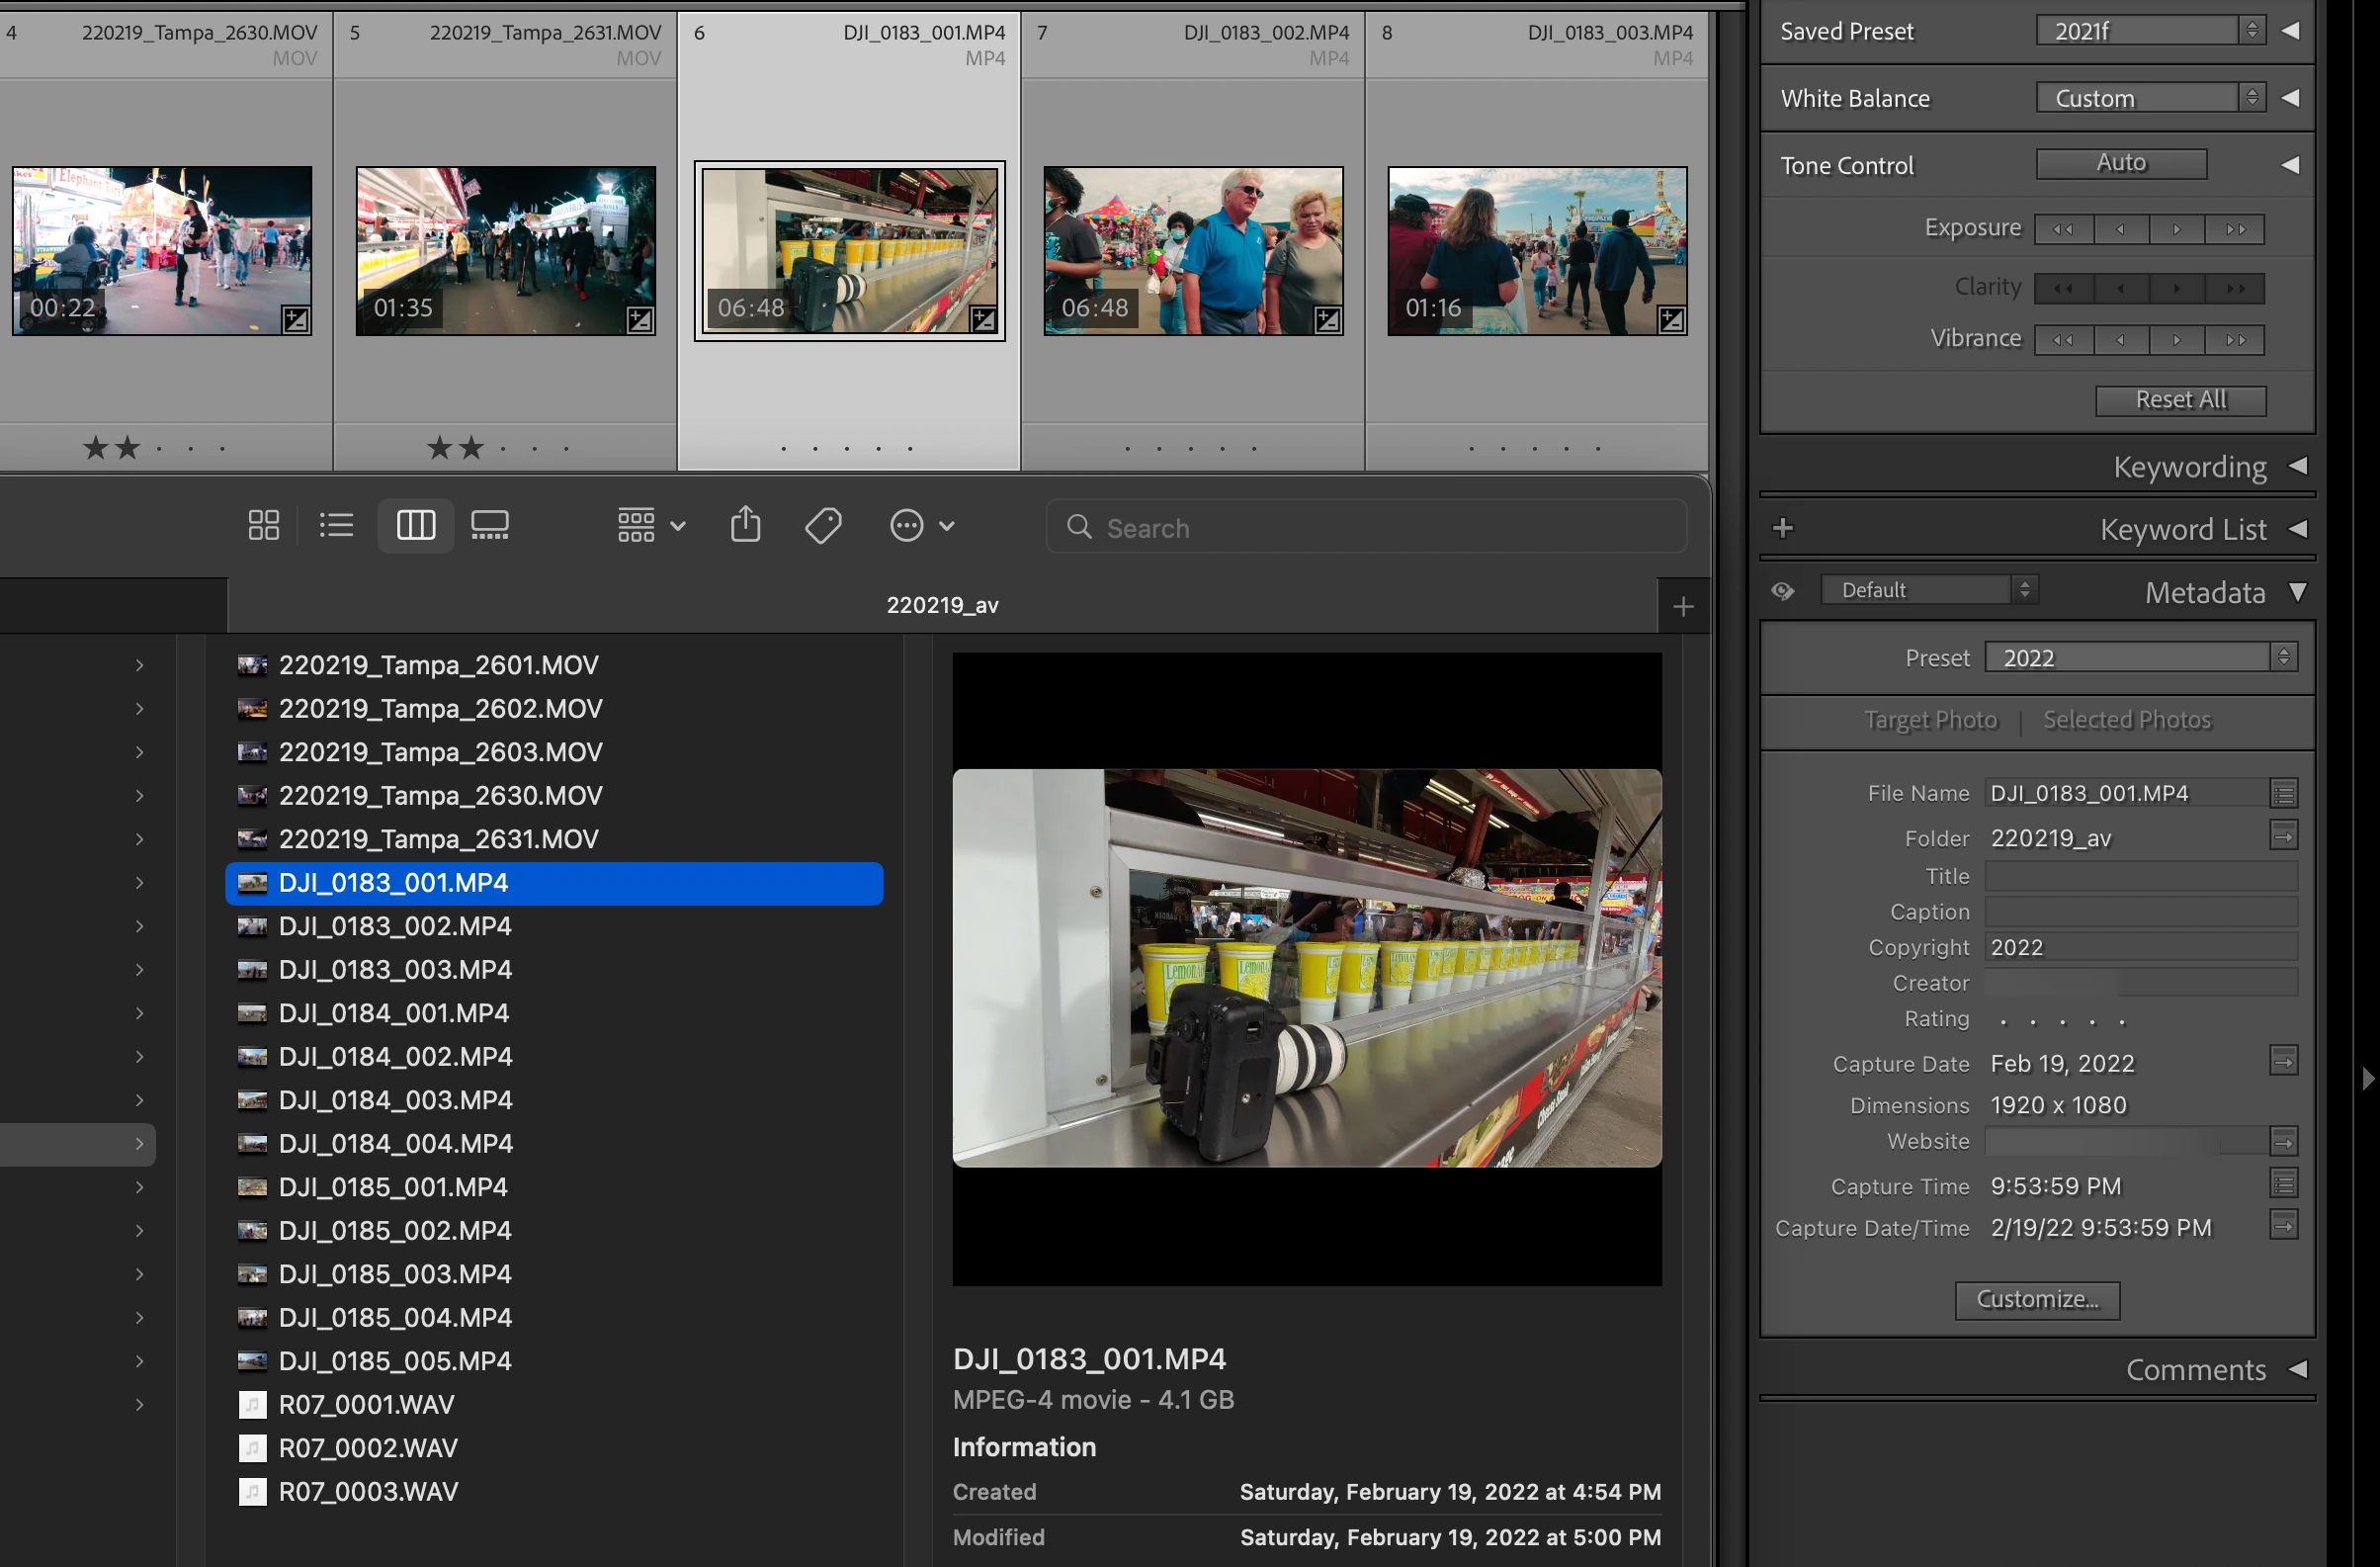Select Selected Photos mode

[2127, 720]
